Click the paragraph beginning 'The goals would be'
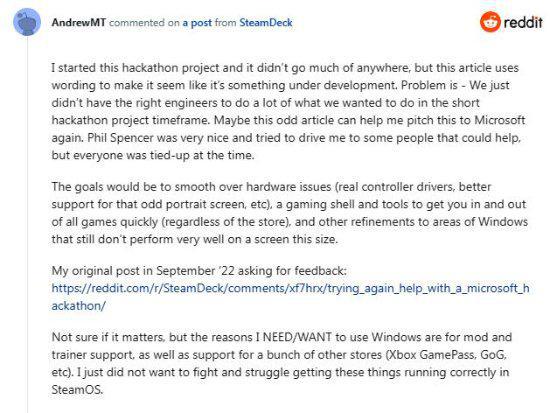Screen dimensions: 550x413 [x=290, y=213]
